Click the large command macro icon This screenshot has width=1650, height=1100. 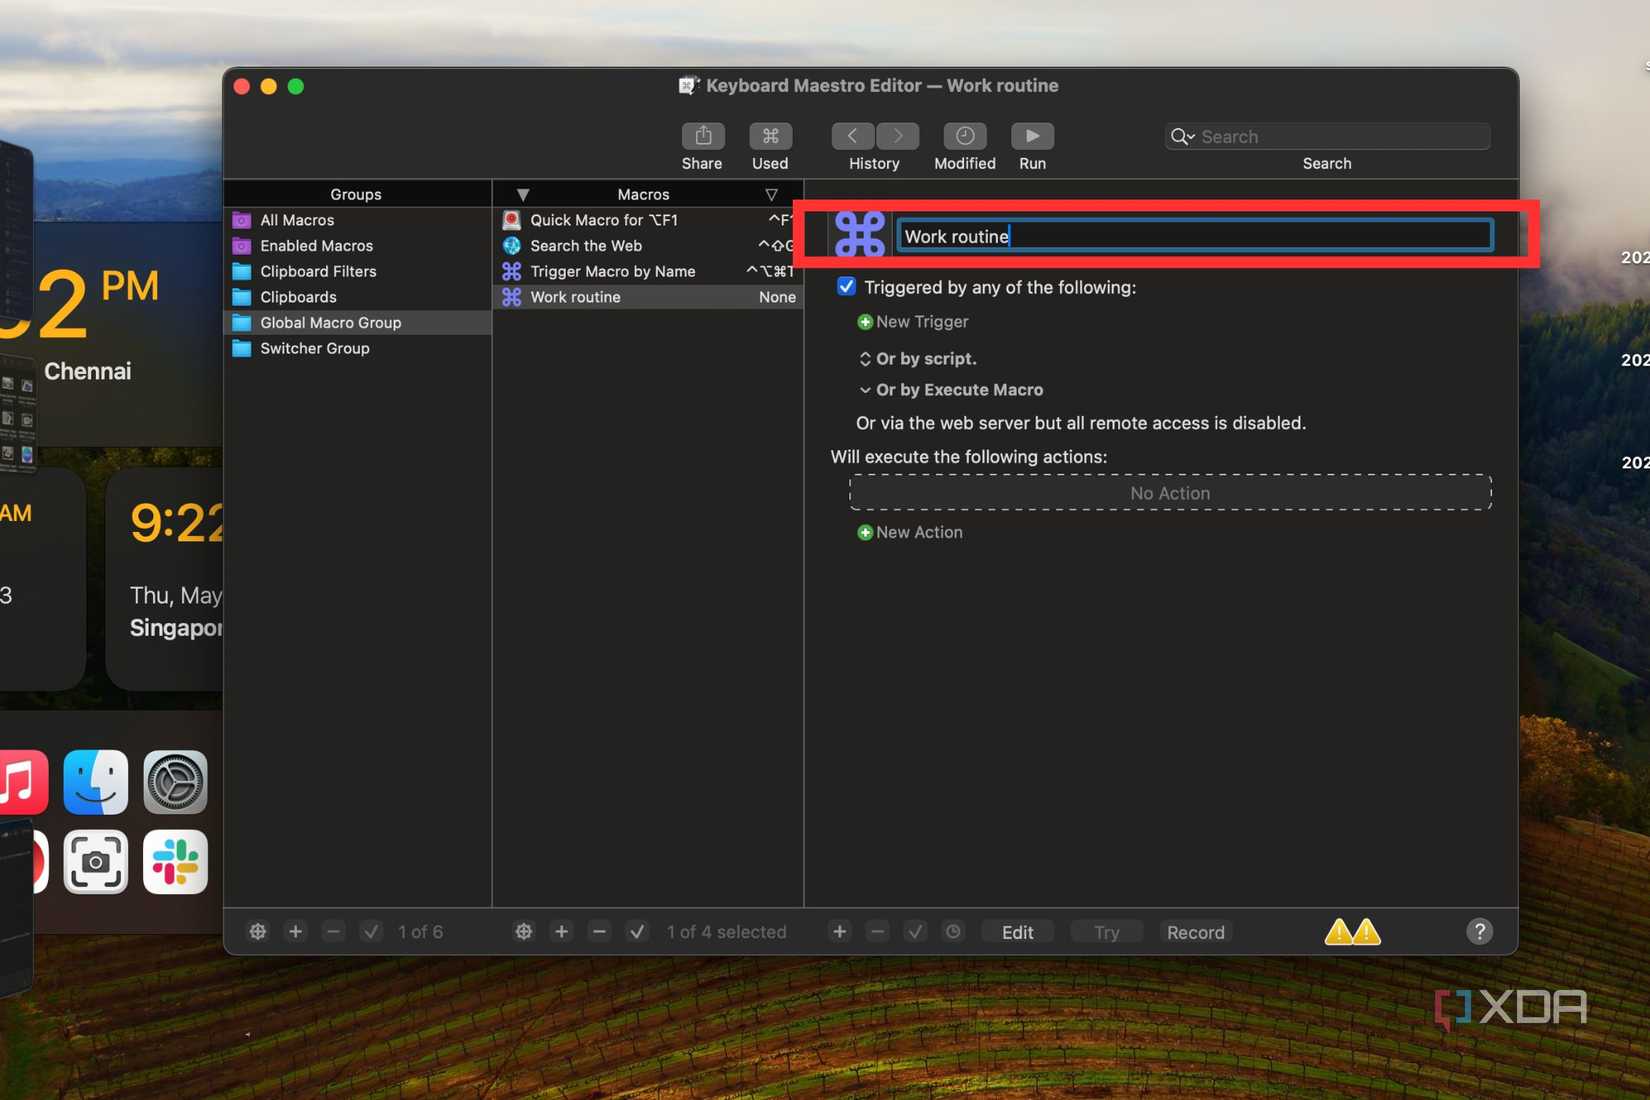[x=860, y=236]
